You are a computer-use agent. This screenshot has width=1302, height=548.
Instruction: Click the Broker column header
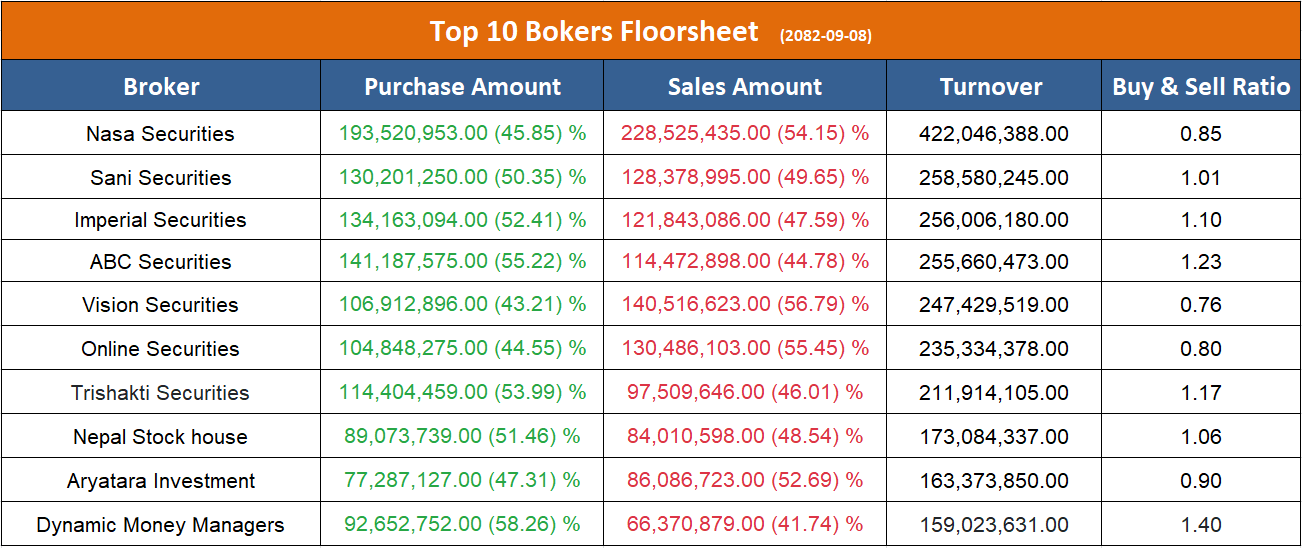point(161,87)
